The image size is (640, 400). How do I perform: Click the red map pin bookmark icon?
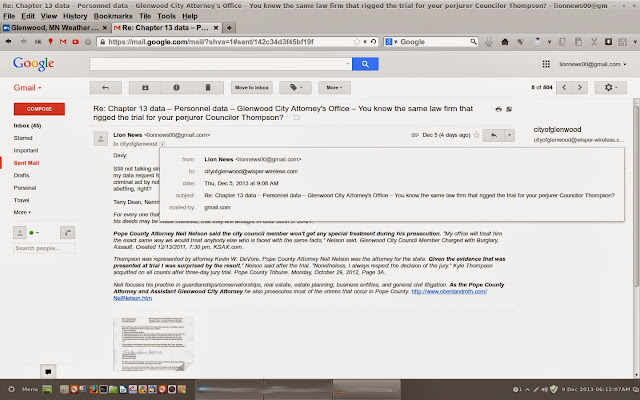click(x=51, y=42)
